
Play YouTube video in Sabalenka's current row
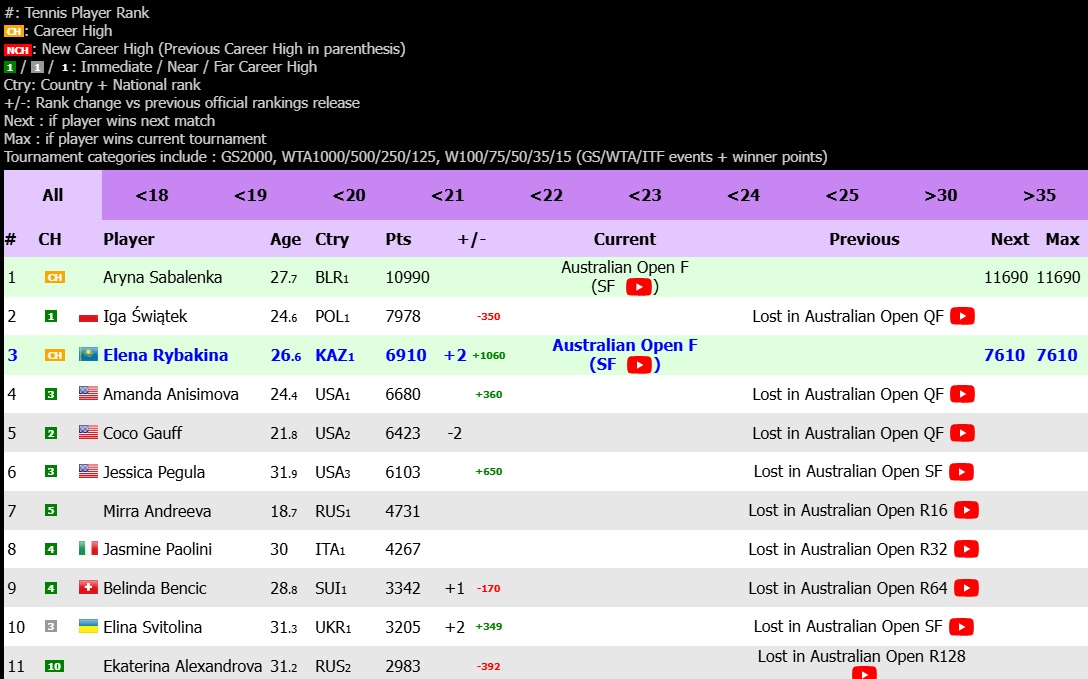coord(638,287)
